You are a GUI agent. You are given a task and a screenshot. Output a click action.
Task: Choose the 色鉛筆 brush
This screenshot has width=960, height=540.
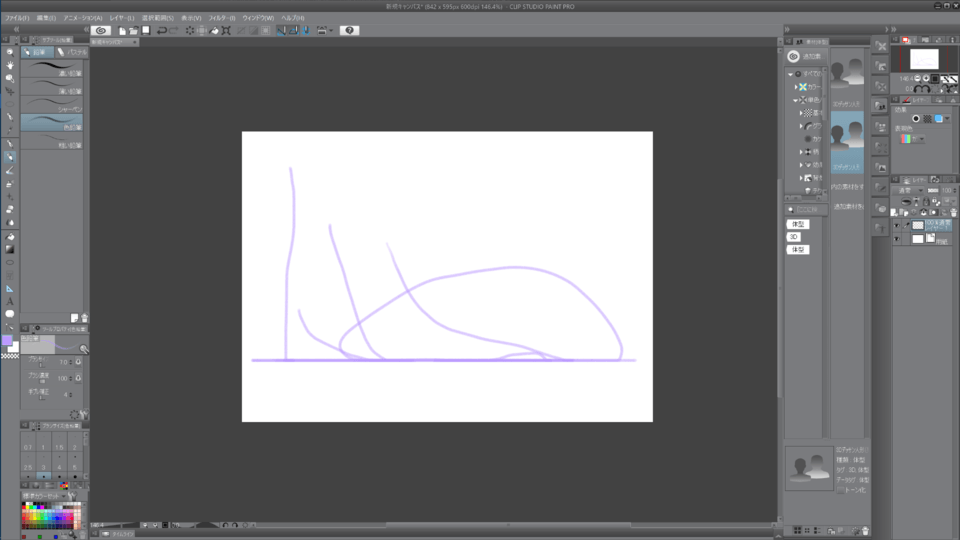click(x=52, y=122)
